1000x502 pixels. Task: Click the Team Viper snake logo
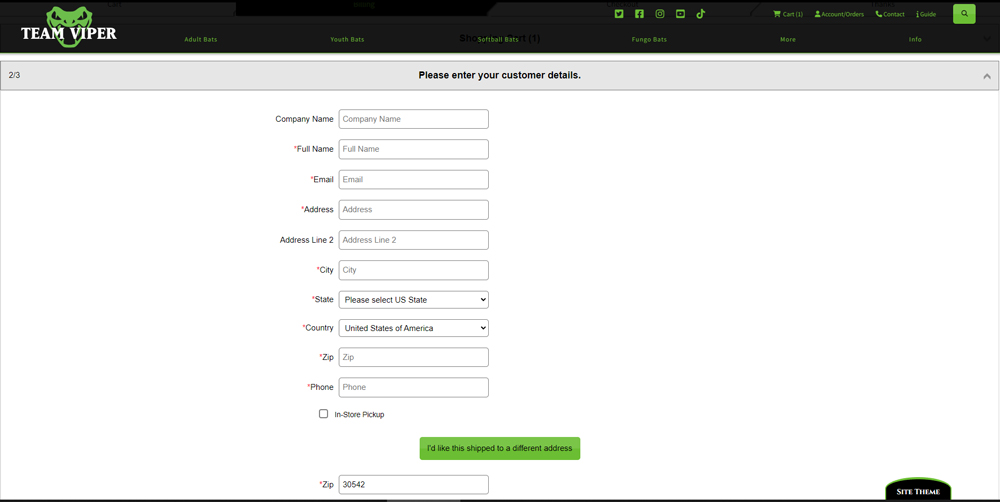click(x=69, y=25)
